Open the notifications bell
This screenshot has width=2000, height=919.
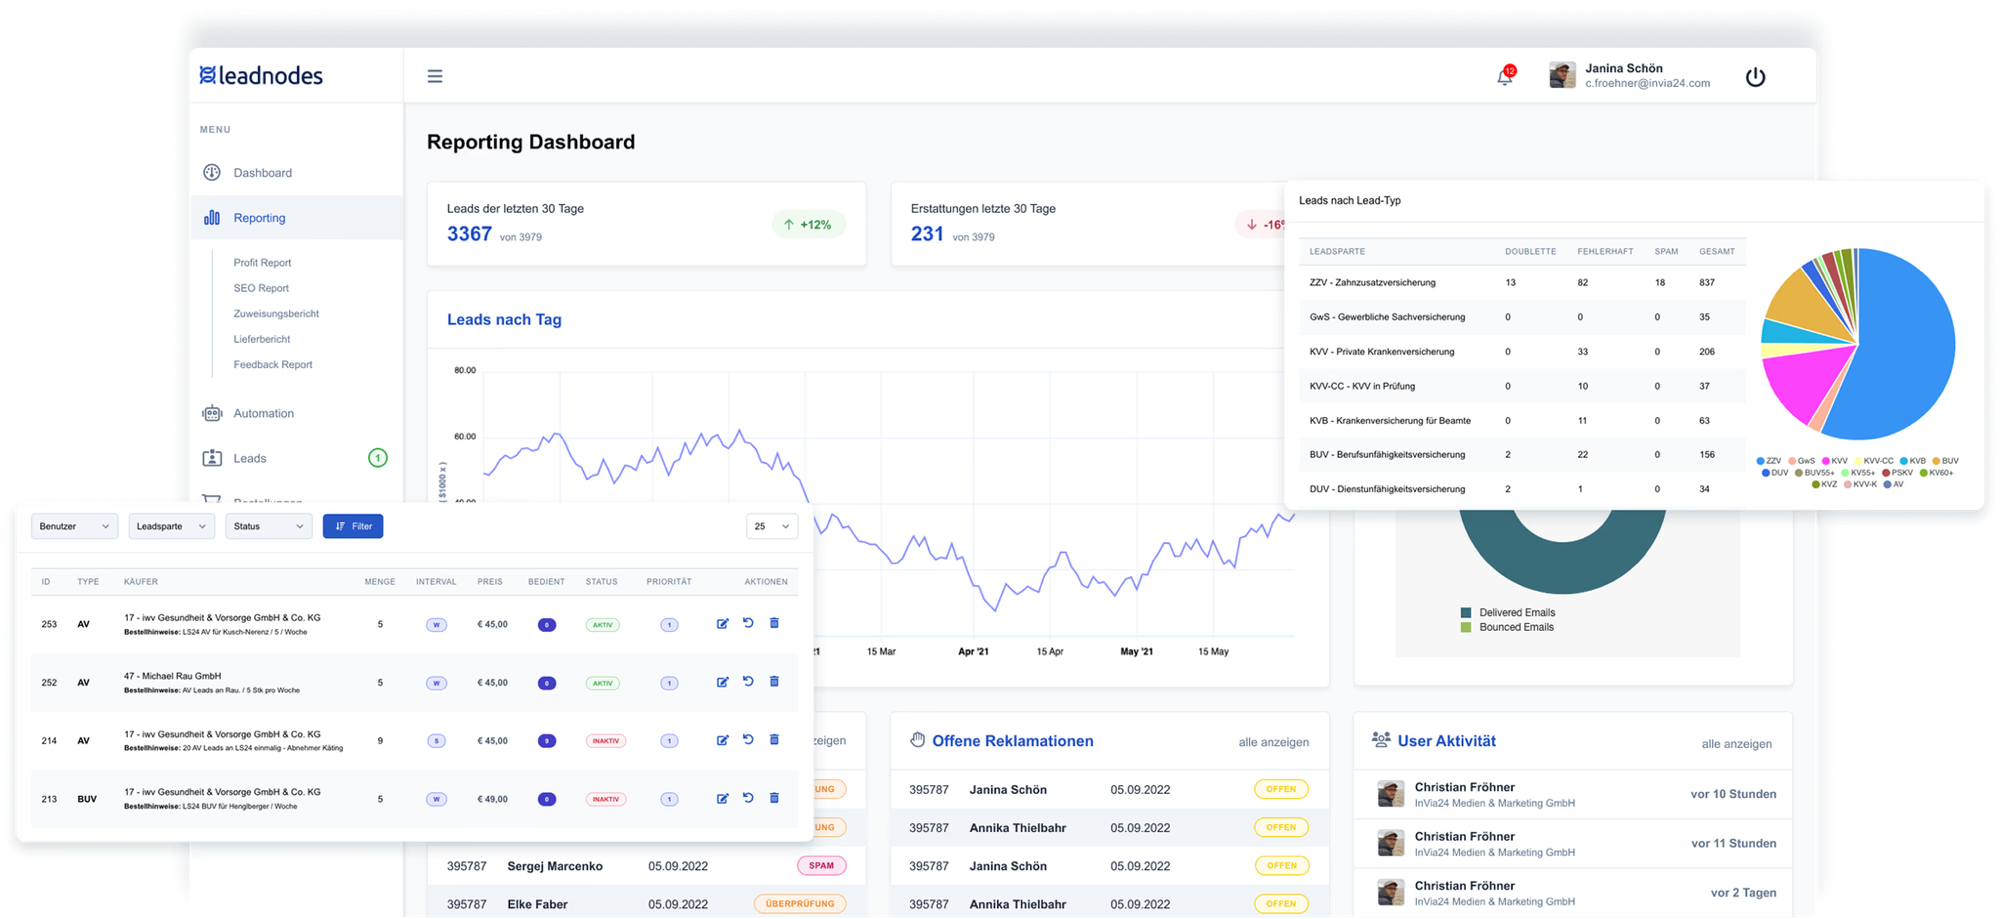(1505, 76)
